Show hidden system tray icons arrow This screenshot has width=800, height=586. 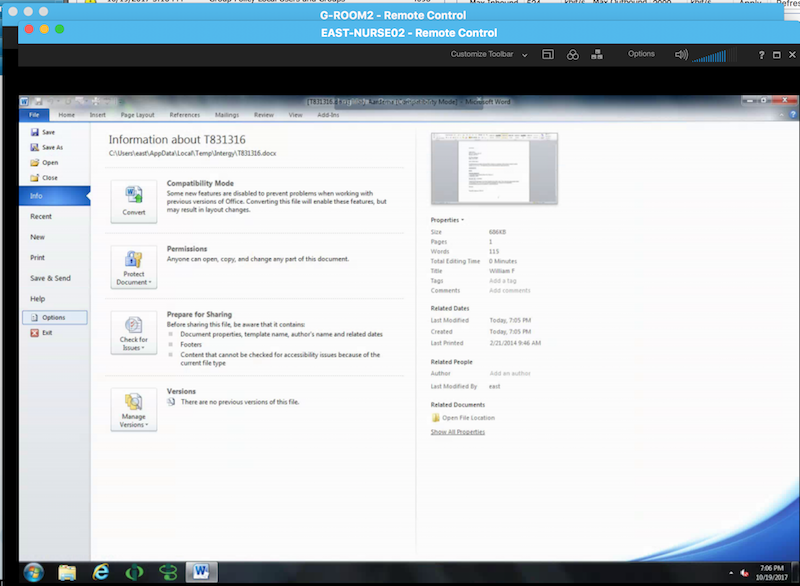(731, 573)
